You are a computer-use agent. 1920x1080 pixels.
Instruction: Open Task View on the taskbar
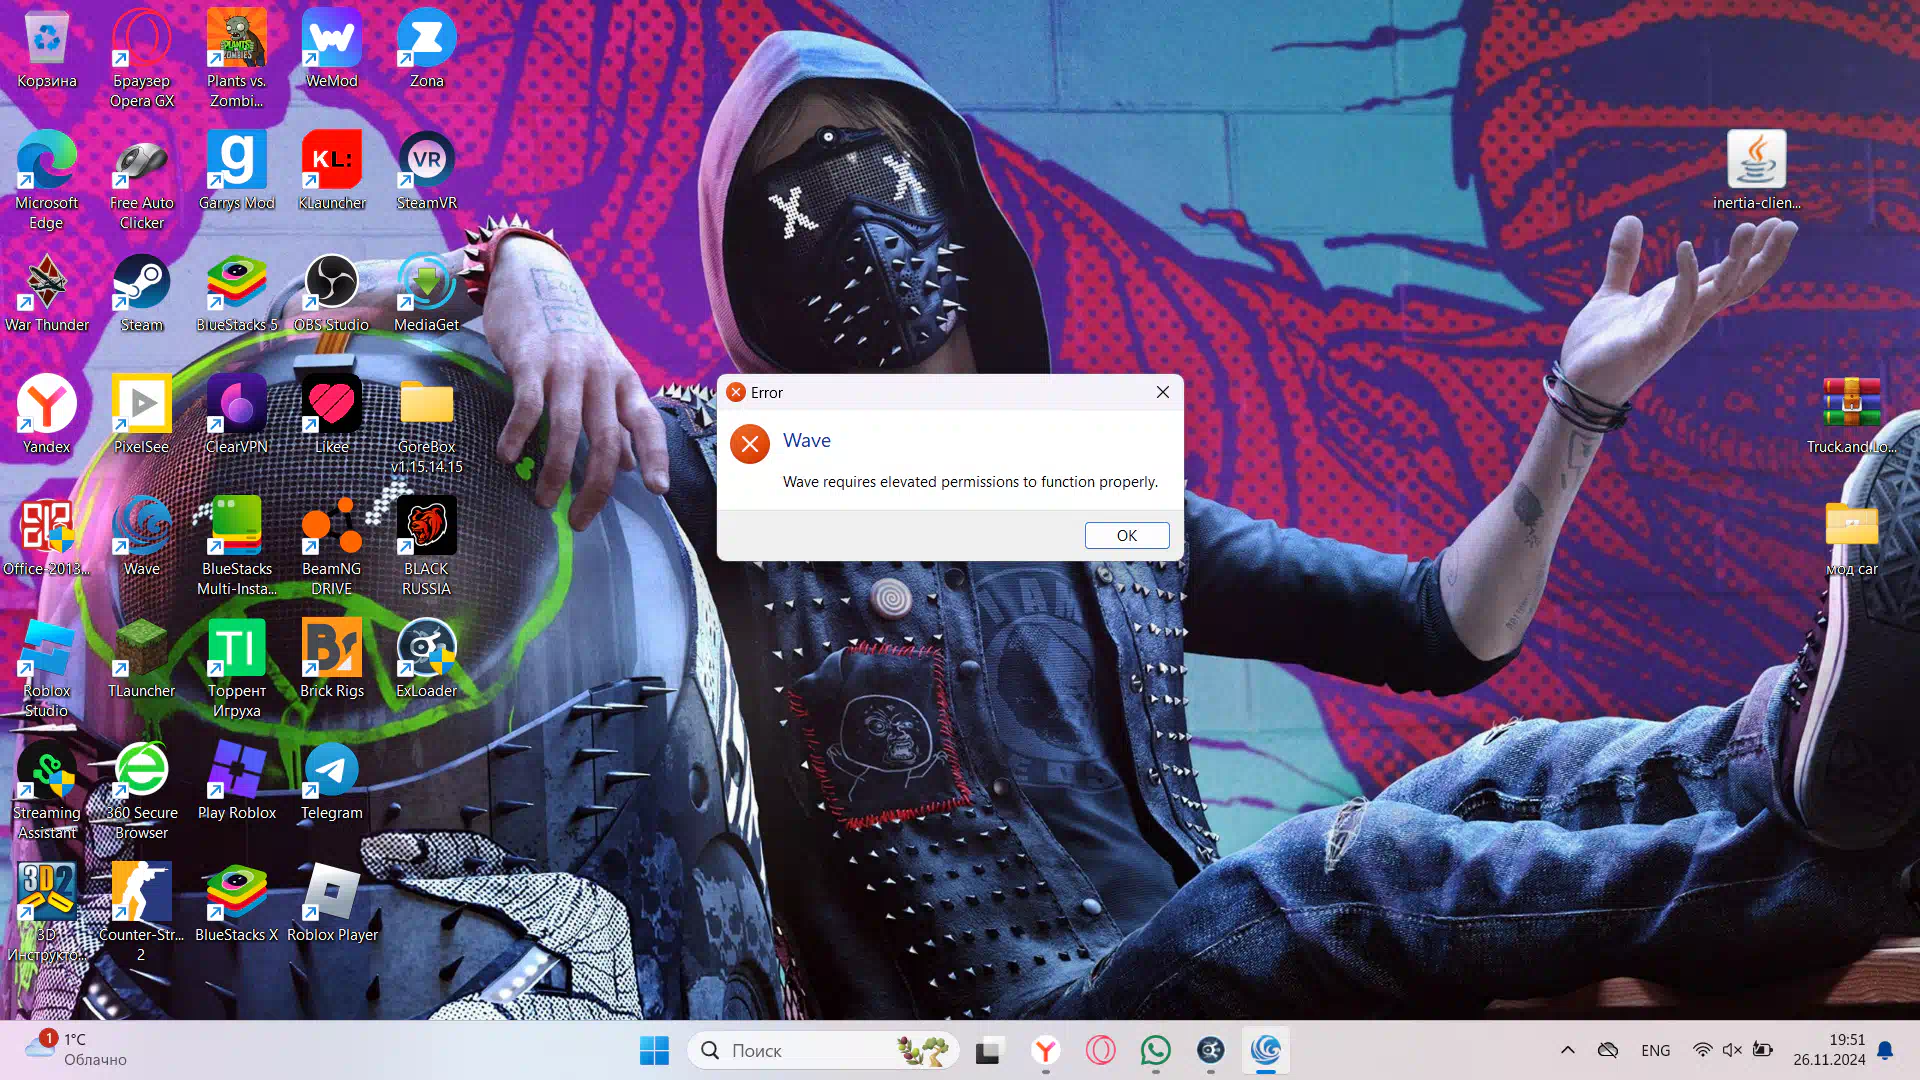pos(989,1050)
